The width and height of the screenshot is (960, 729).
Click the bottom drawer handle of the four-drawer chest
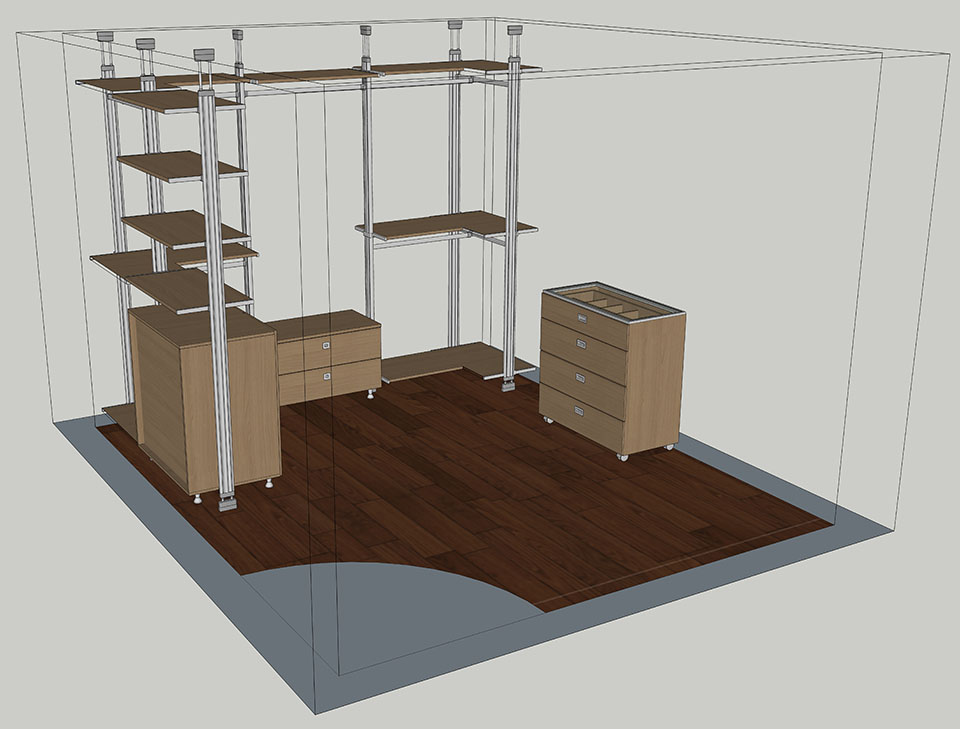(x=579, y=411)
